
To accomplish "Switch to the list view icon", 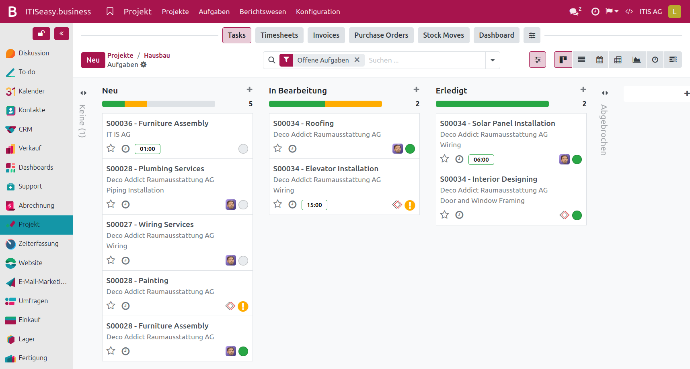I will (x=581, y=60).
